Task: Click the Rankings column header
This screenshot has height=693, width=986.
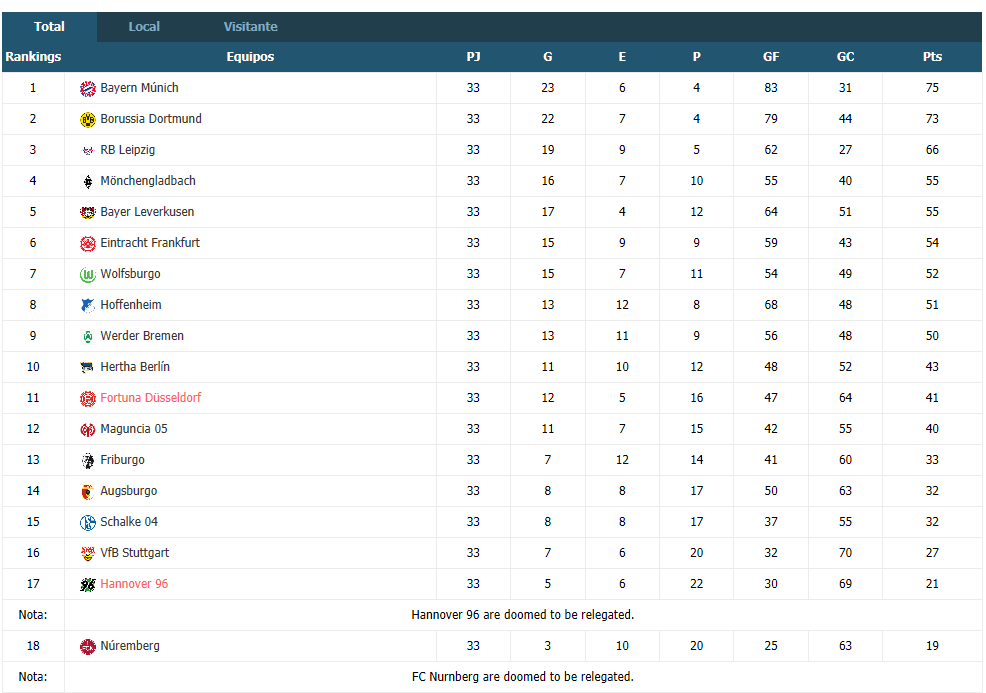Action: pyautogui.click(x=33, y=57)
